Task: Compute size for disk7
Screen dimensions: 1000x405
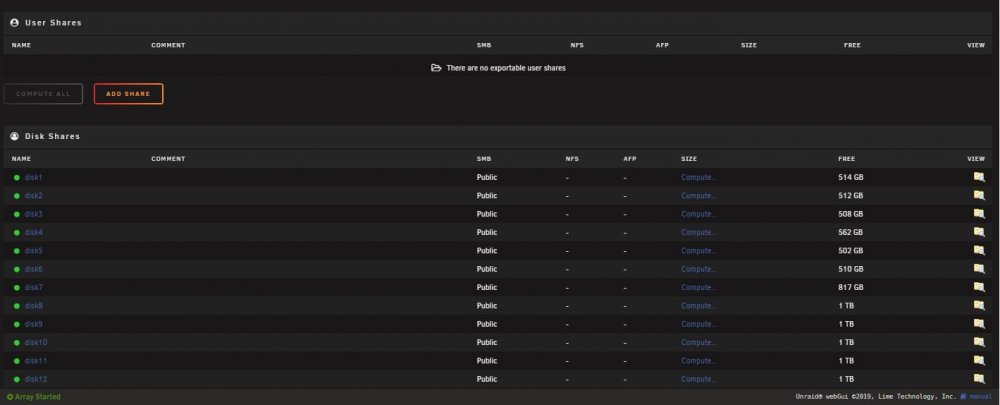Action: (x=698, y=288)
